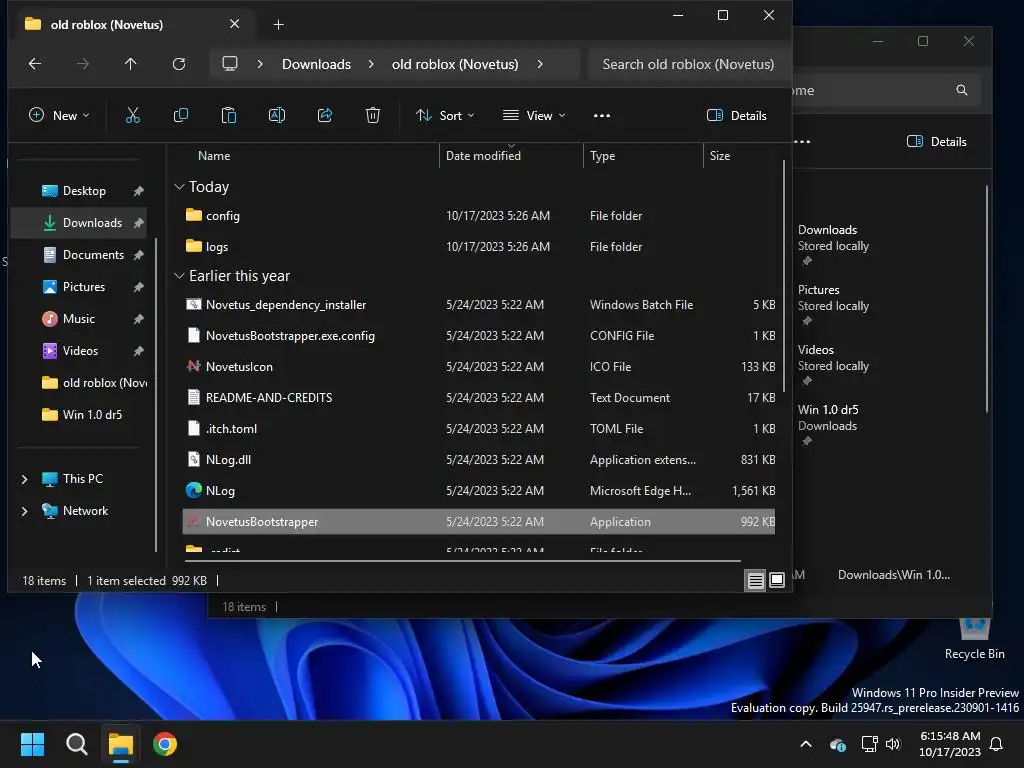Click old roblox (Novetus) breadcrumb segment

[x=455, y=64]
